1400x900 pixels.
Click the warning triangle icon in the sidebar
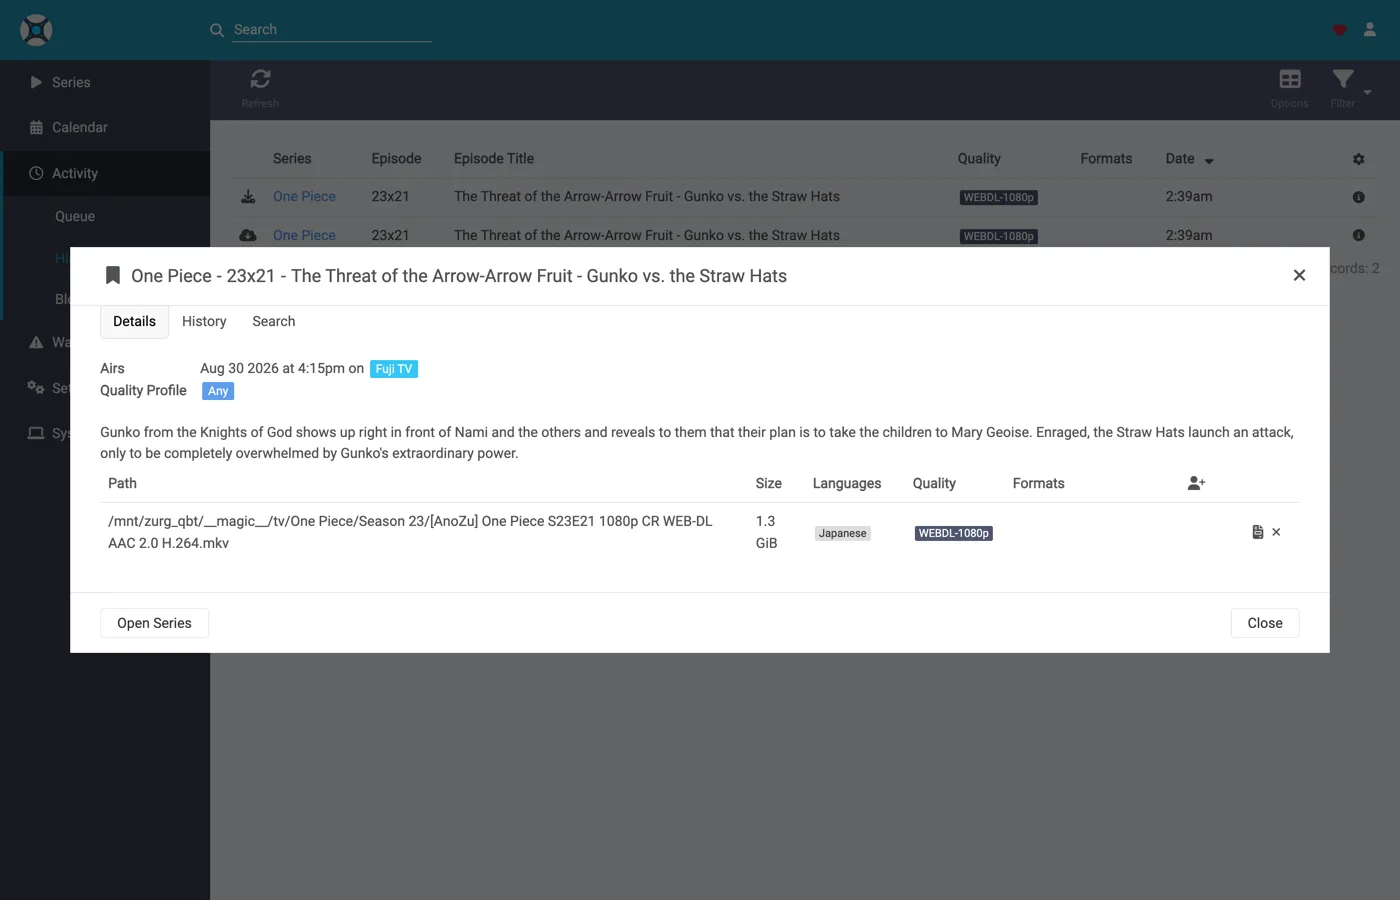click(36, 342)
